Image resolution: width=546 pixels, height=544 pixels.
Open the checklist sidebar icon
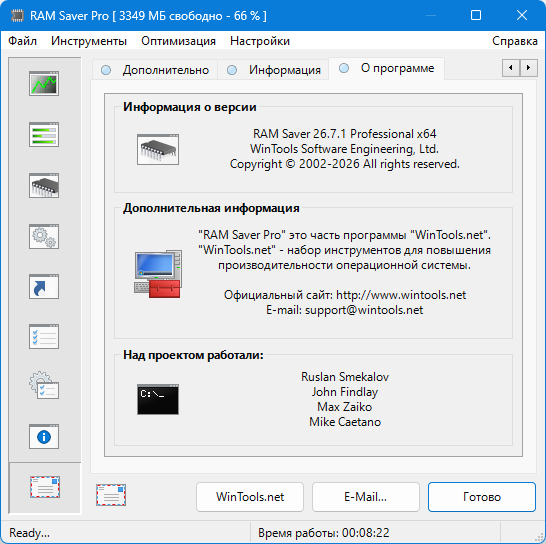pyautogui.click(x=44, y=337)
